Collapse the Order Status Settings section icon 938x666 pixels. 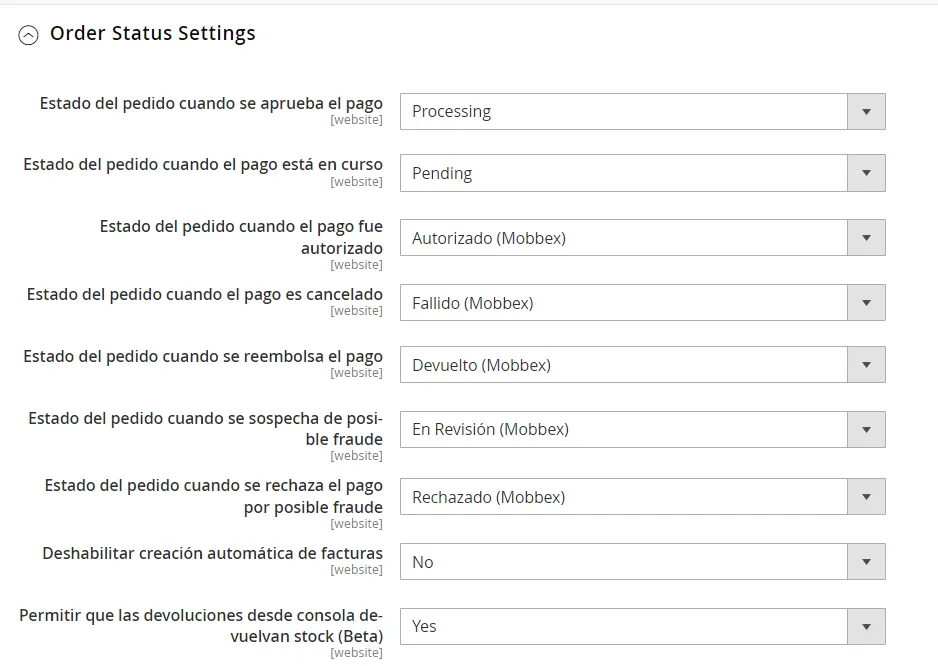(28, 35)
